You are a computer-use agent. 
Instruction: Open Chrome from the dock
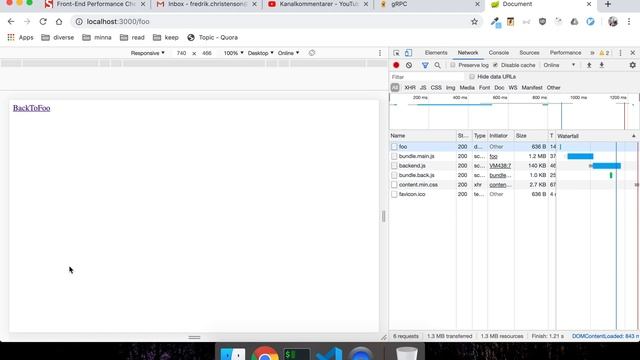[265, 353]
